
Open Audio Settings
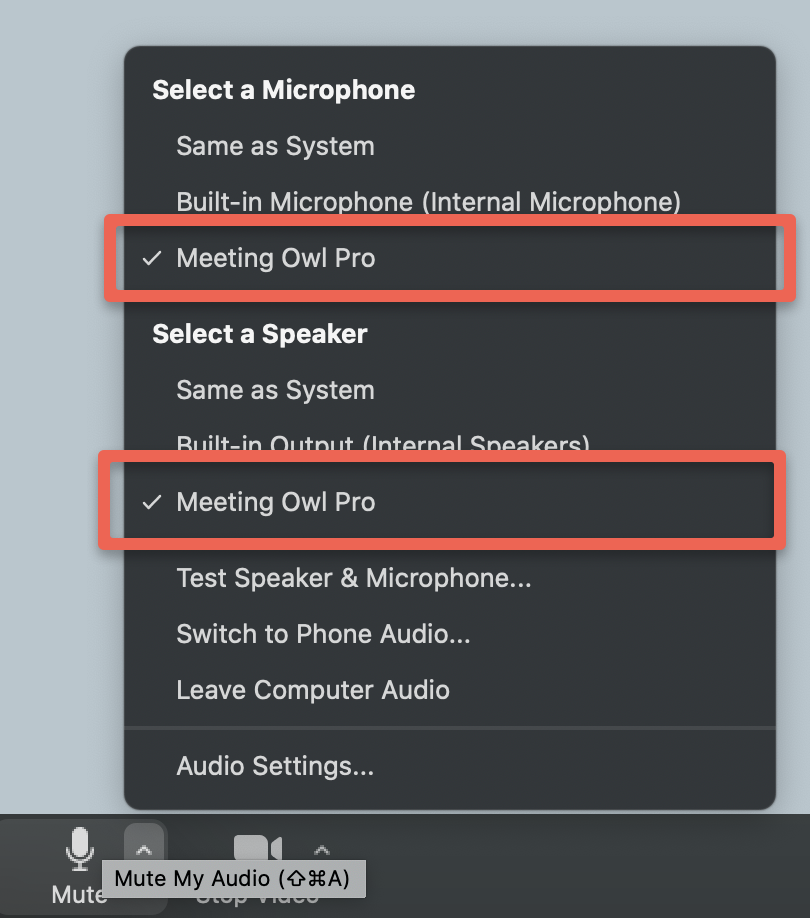coord(275,766)
